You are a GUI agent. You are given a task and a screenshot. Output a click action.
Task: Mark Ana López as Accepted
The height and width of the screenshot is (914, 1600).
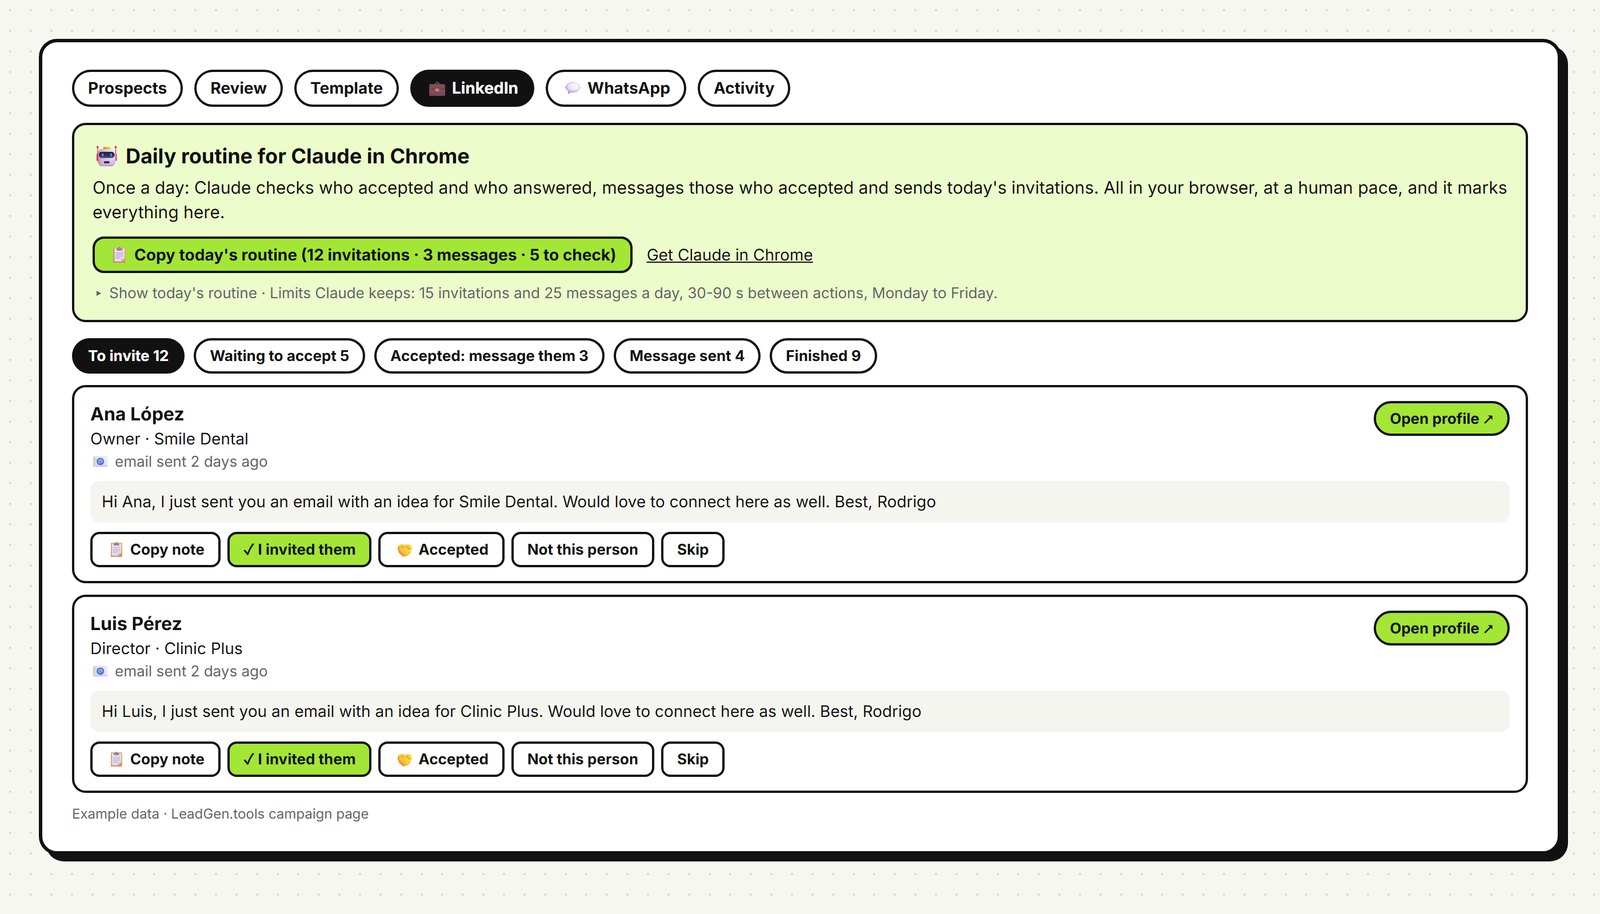click(441, 550)
